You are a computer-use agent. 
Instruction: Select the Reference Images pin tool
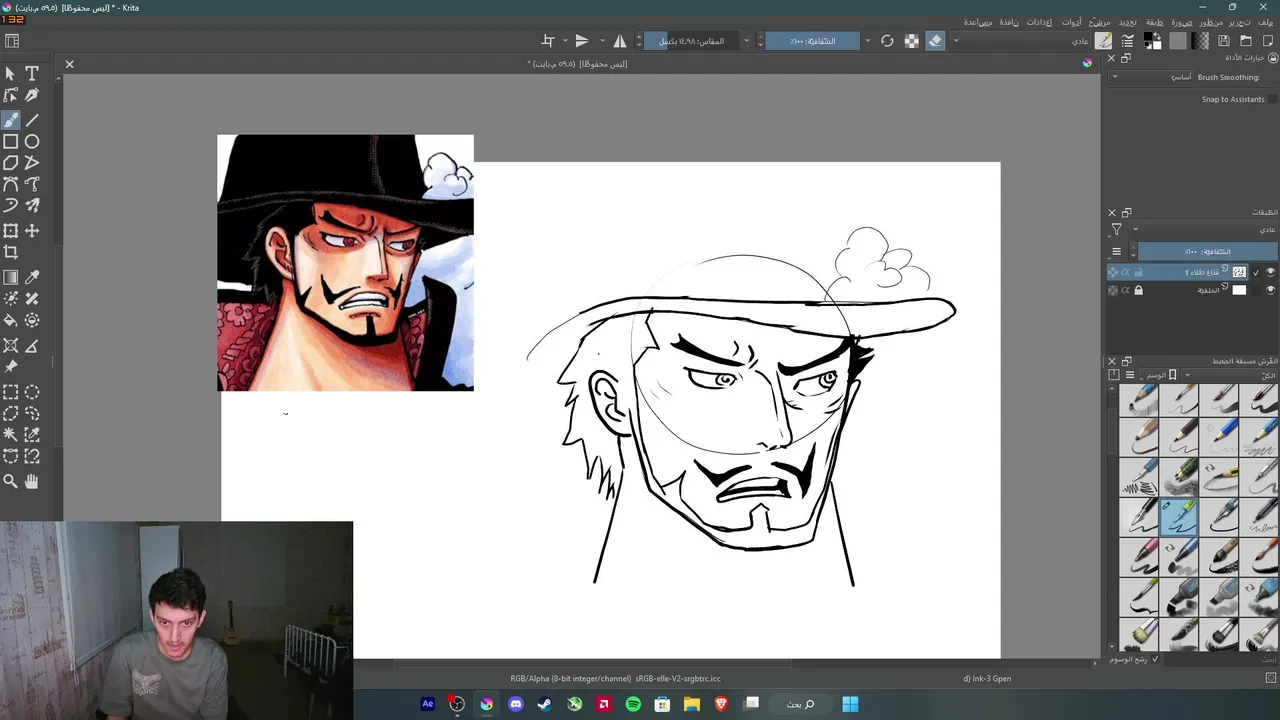click(10, 367)
